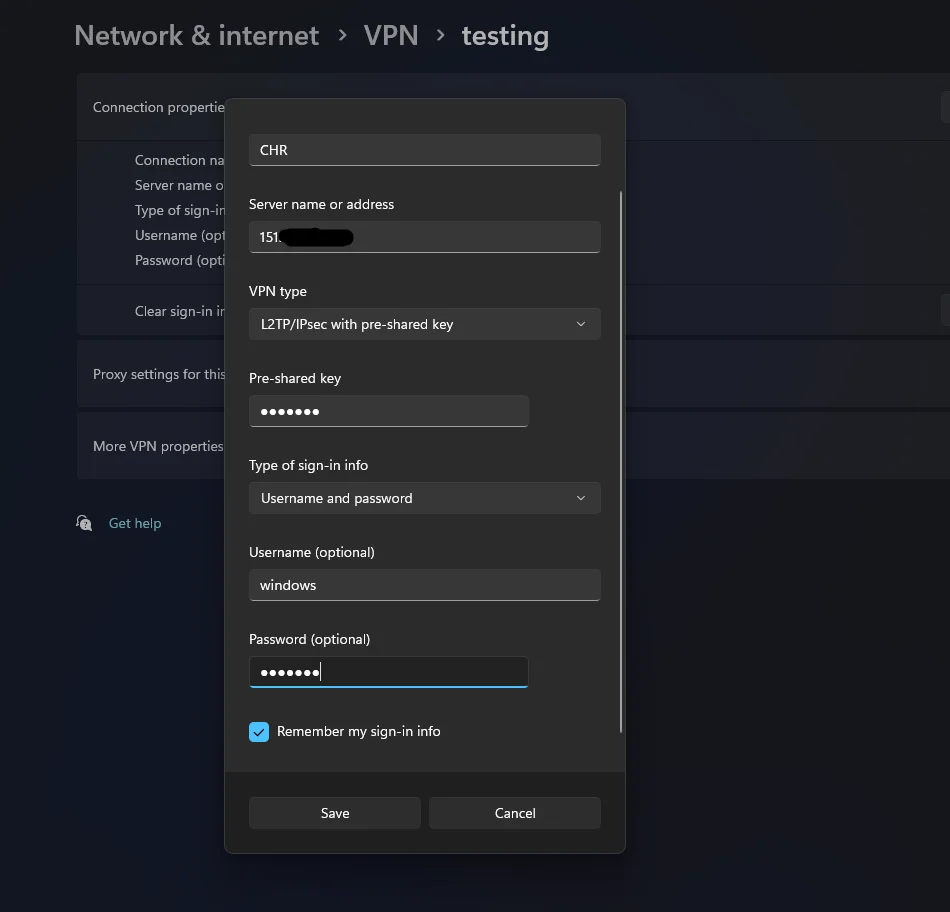Click the dialog's vertical scrollbar
Image resolution: width=950 pixels, height=912 pixels.
[621, 460]
